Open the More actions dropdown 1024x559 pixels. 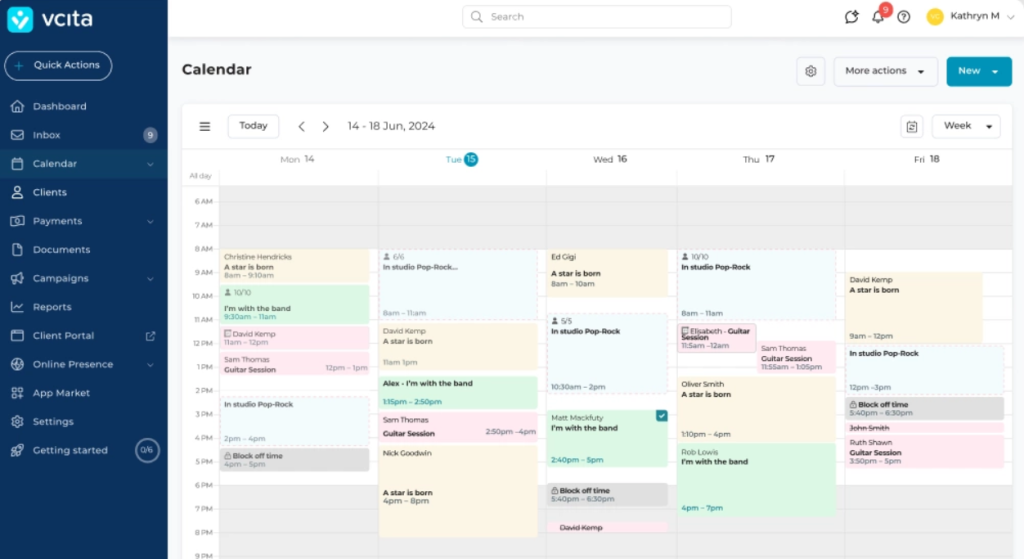pos(885,71)
